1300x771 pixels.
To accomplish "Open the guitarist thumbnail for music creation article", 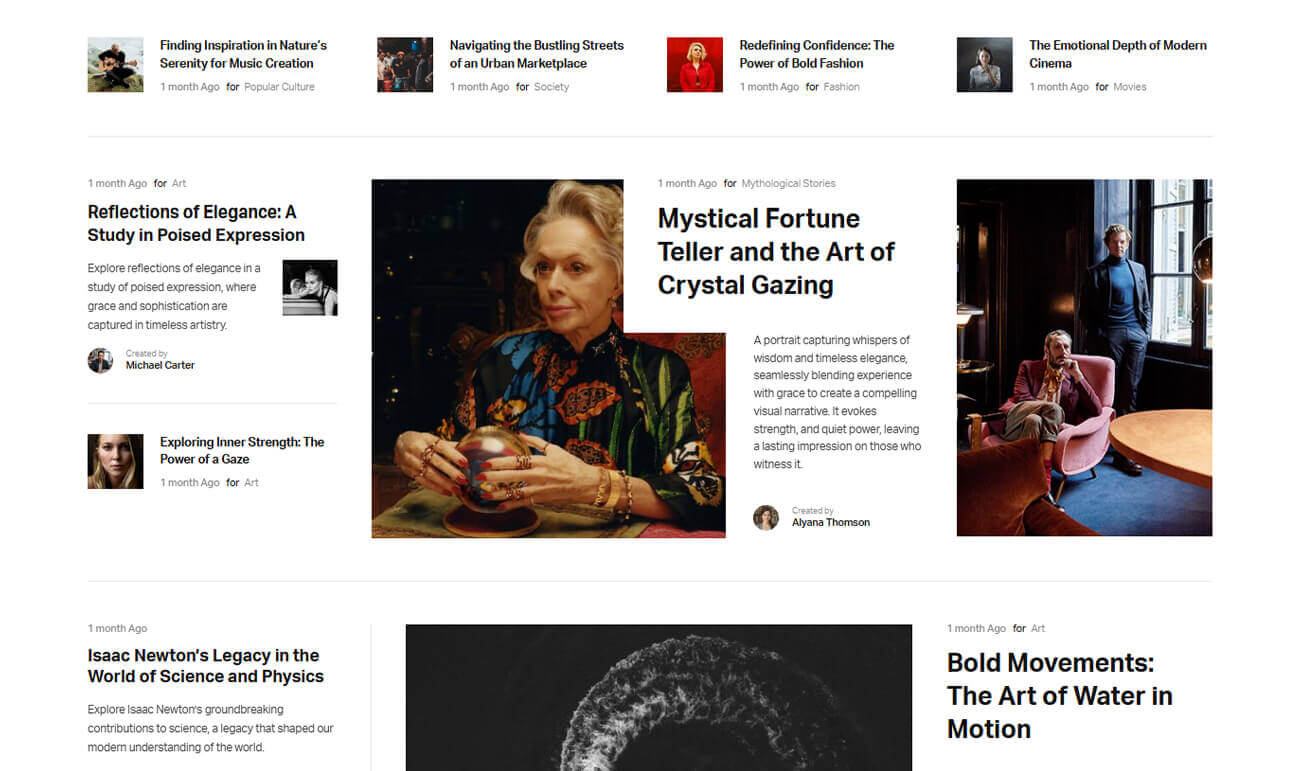I will tap(115, 65).
